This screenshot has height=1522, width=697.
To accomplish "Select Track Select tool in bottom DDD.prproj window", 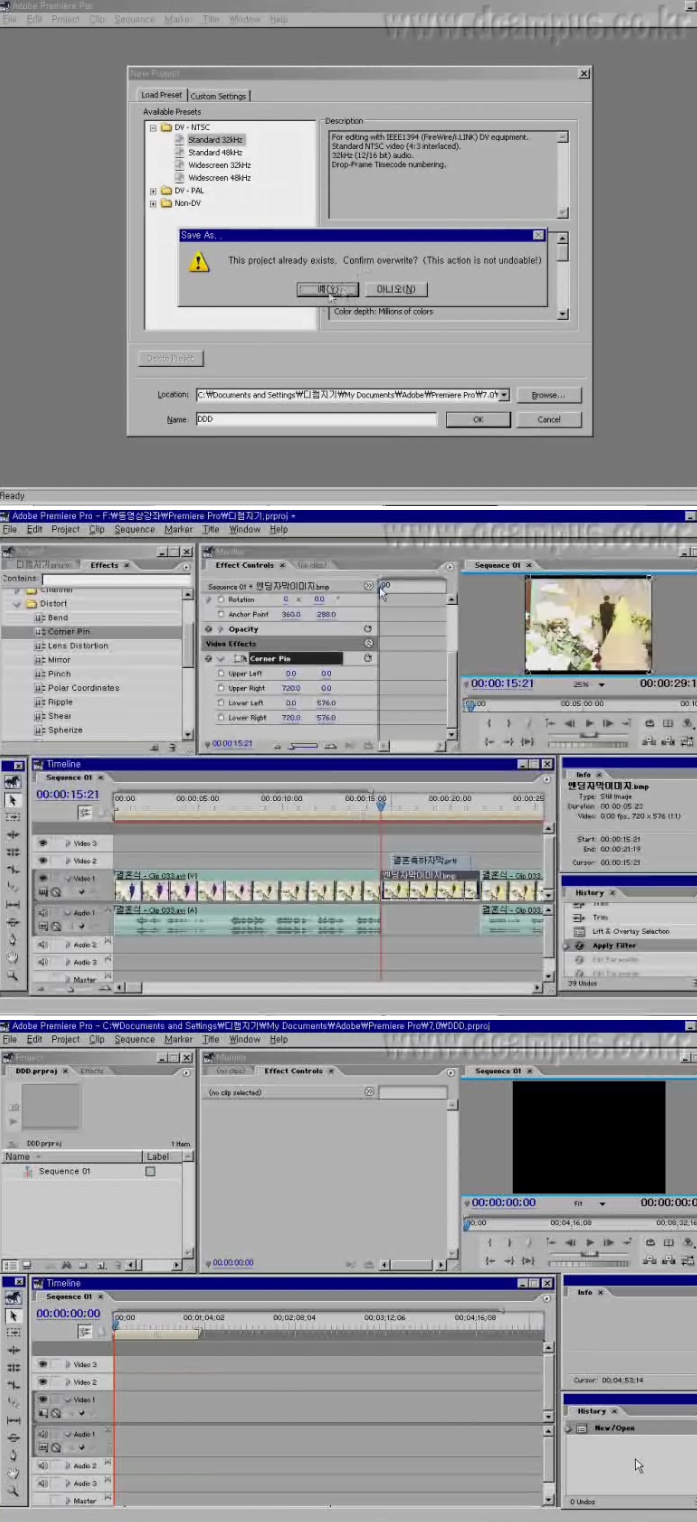I will [x=14, y=1333].
